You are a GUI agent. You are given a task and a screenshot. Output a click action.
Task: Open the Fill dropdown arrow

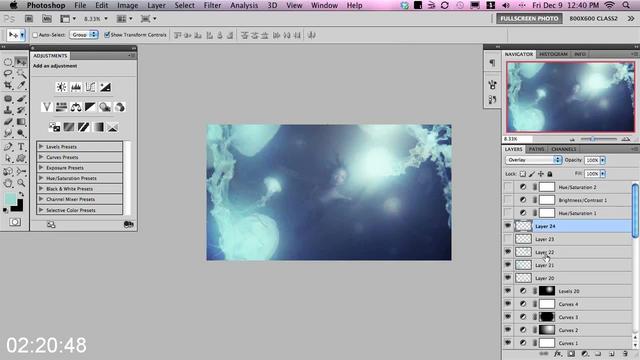click(603, 174)
